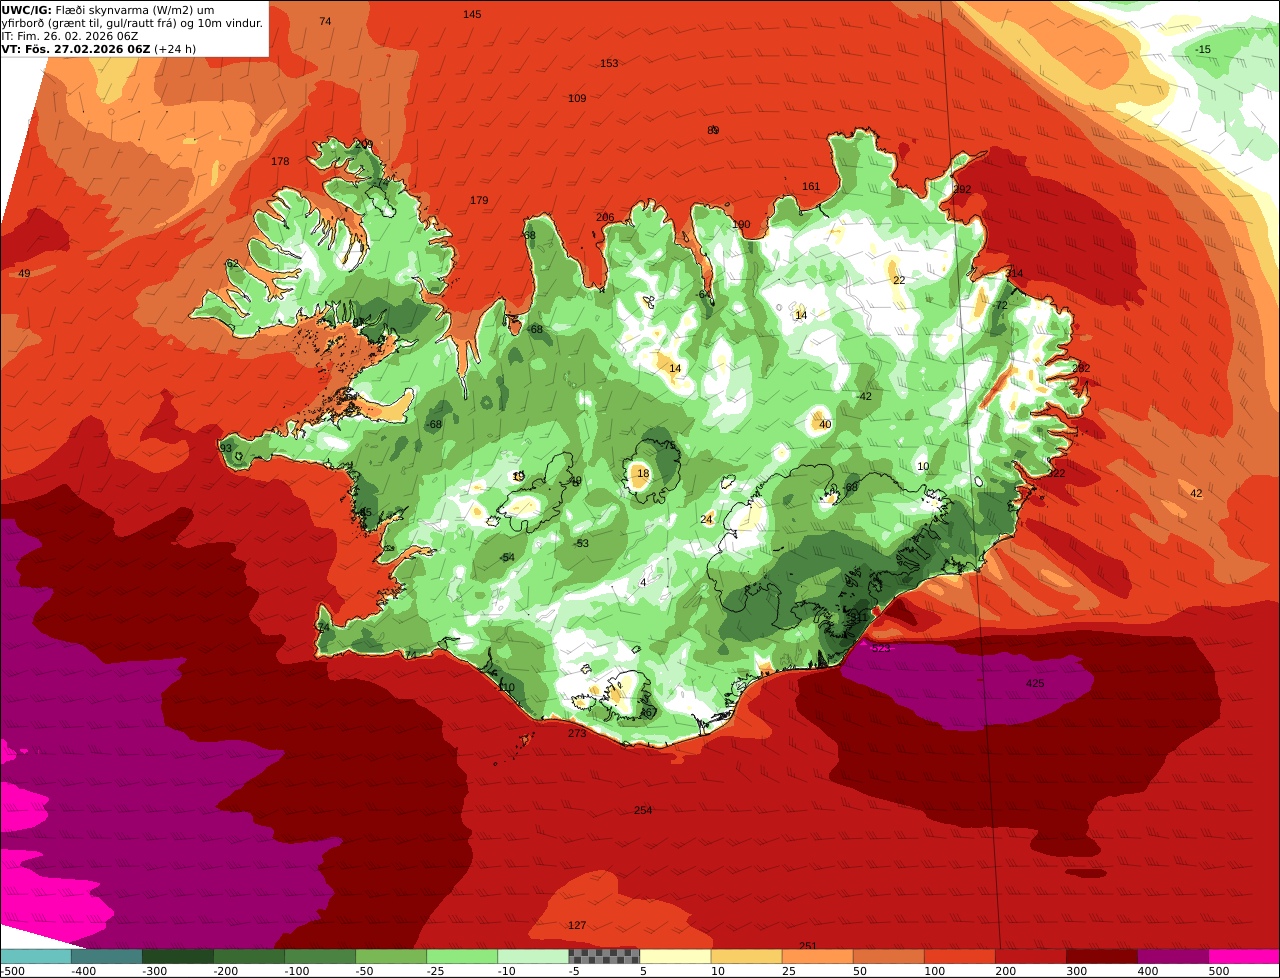1280x978 pixels.
Task: Click the 109 value north of Iceland
Action: pos(577,98)
